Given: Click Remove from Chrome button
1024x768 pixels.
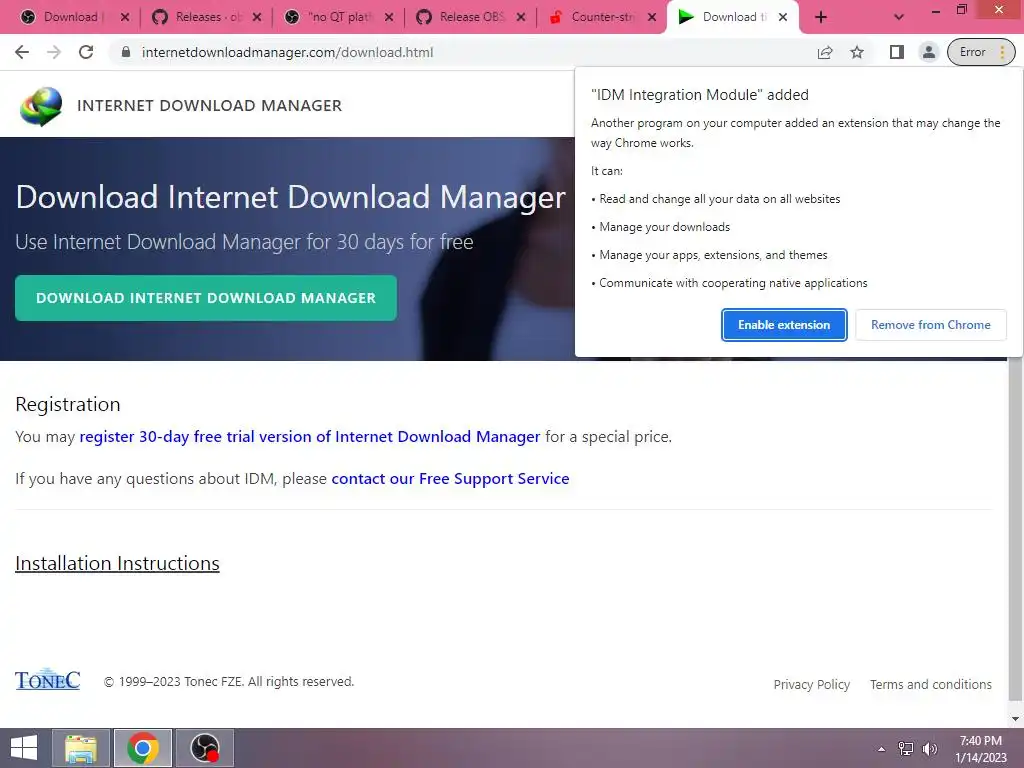Looking at the screenshot, I should click(x=930, y=325).
